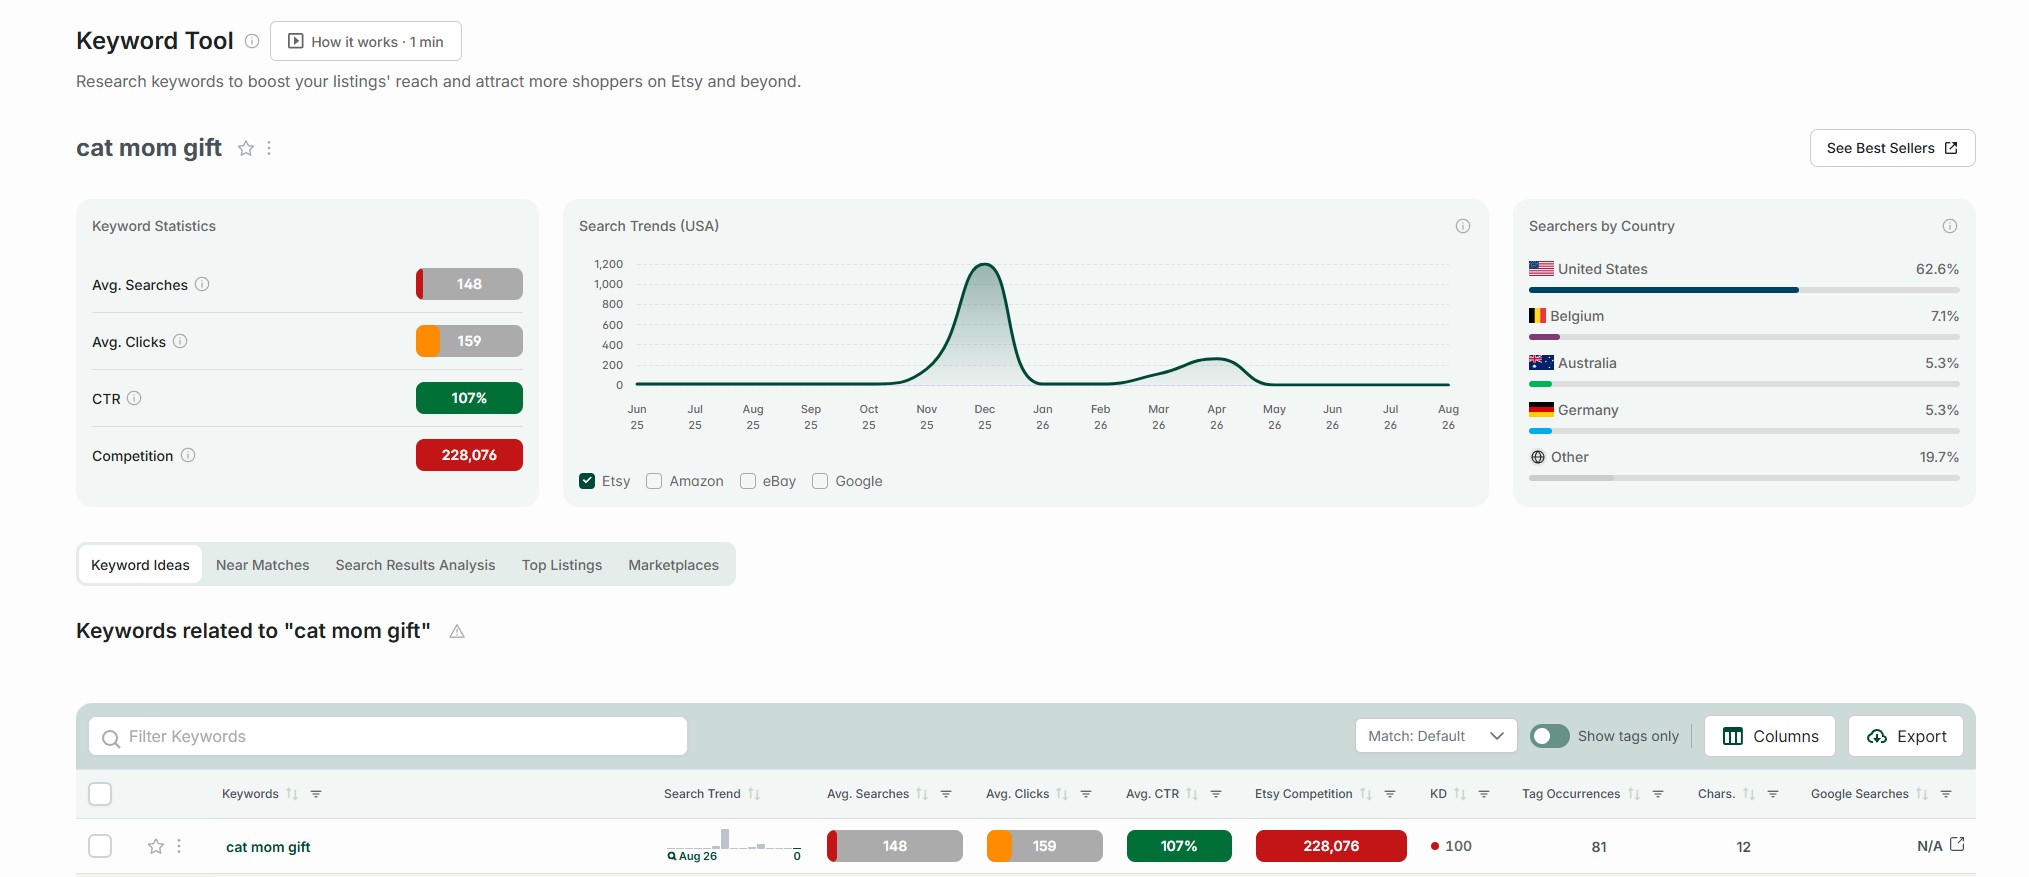Enable eBay search trend checkbox
The image size is (2029, 877).
tap(748, 481)
